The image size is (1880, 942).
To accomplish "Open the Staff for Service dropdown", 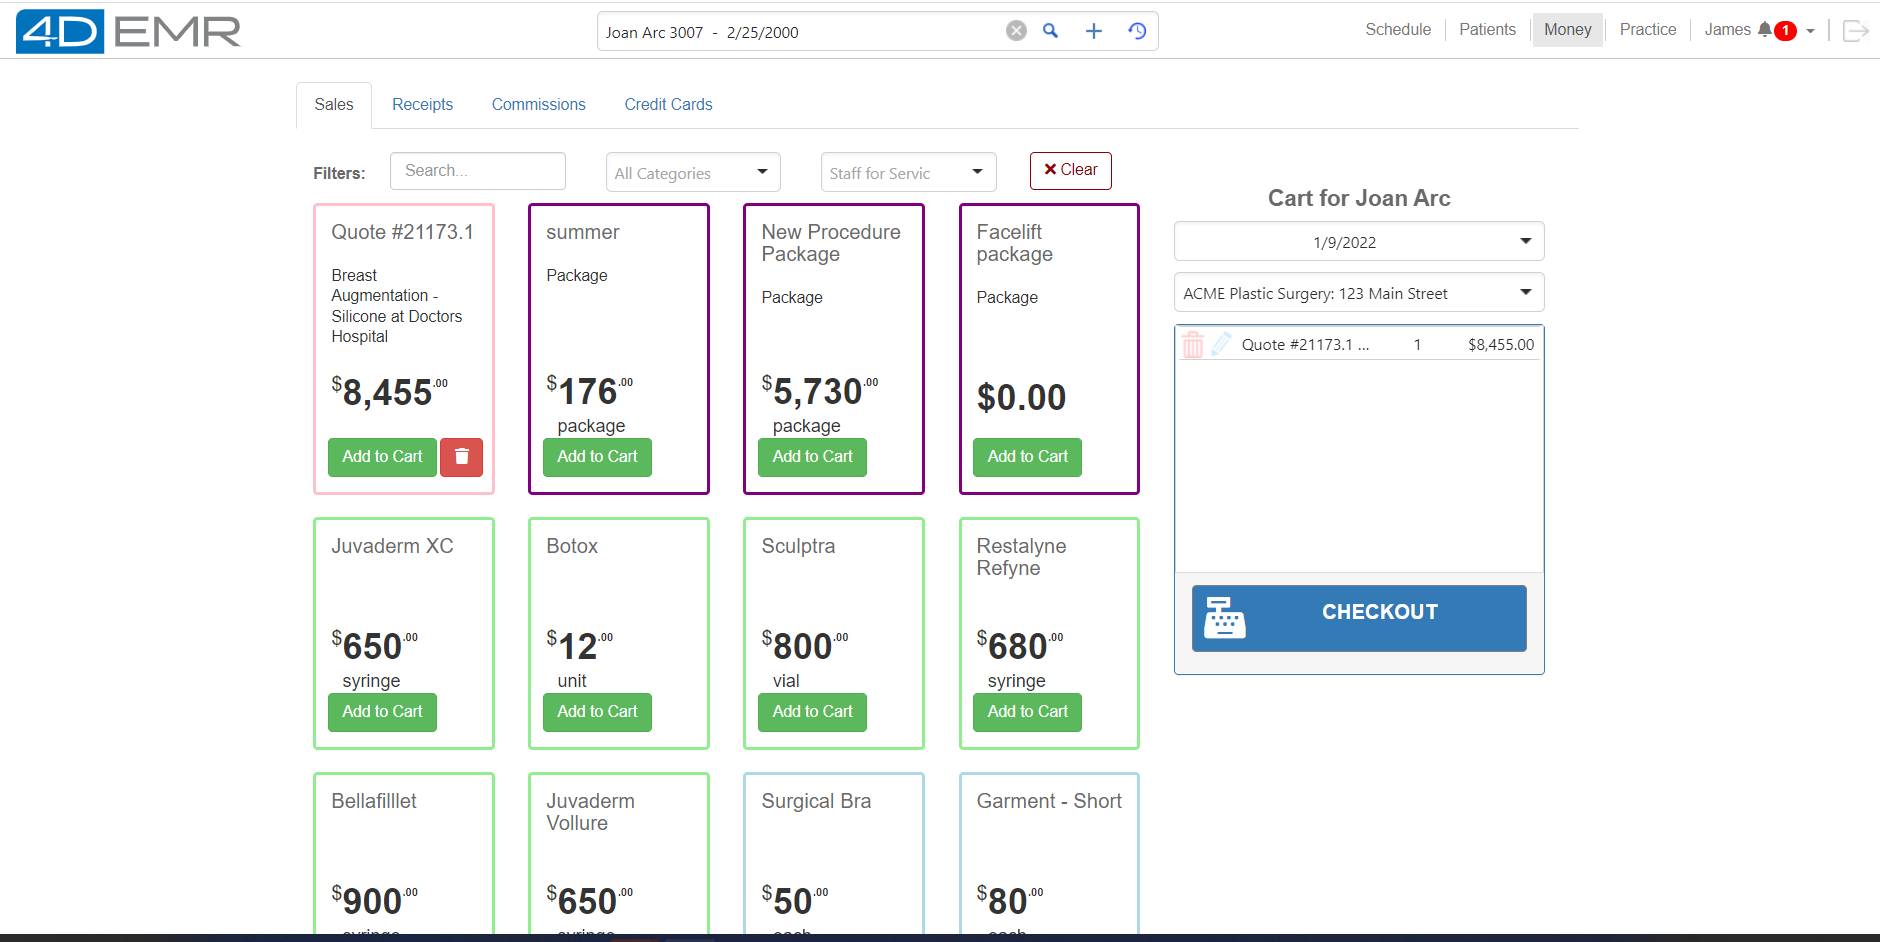I will coord(908,172).
